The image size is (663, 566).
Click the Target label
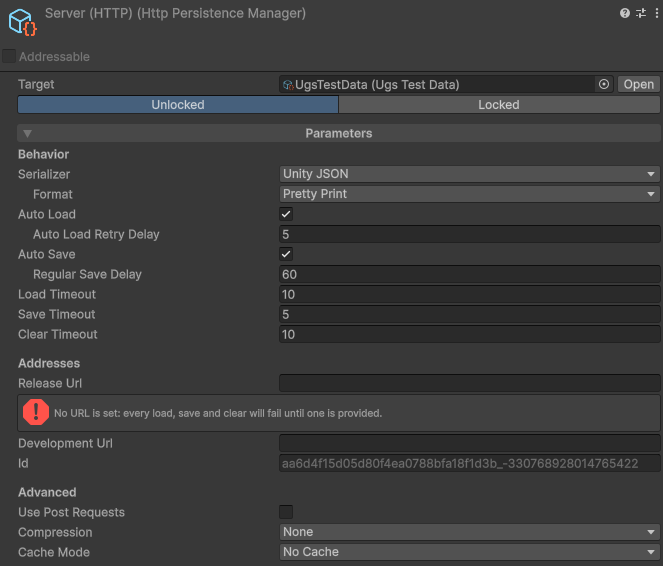tap(36, 85)
